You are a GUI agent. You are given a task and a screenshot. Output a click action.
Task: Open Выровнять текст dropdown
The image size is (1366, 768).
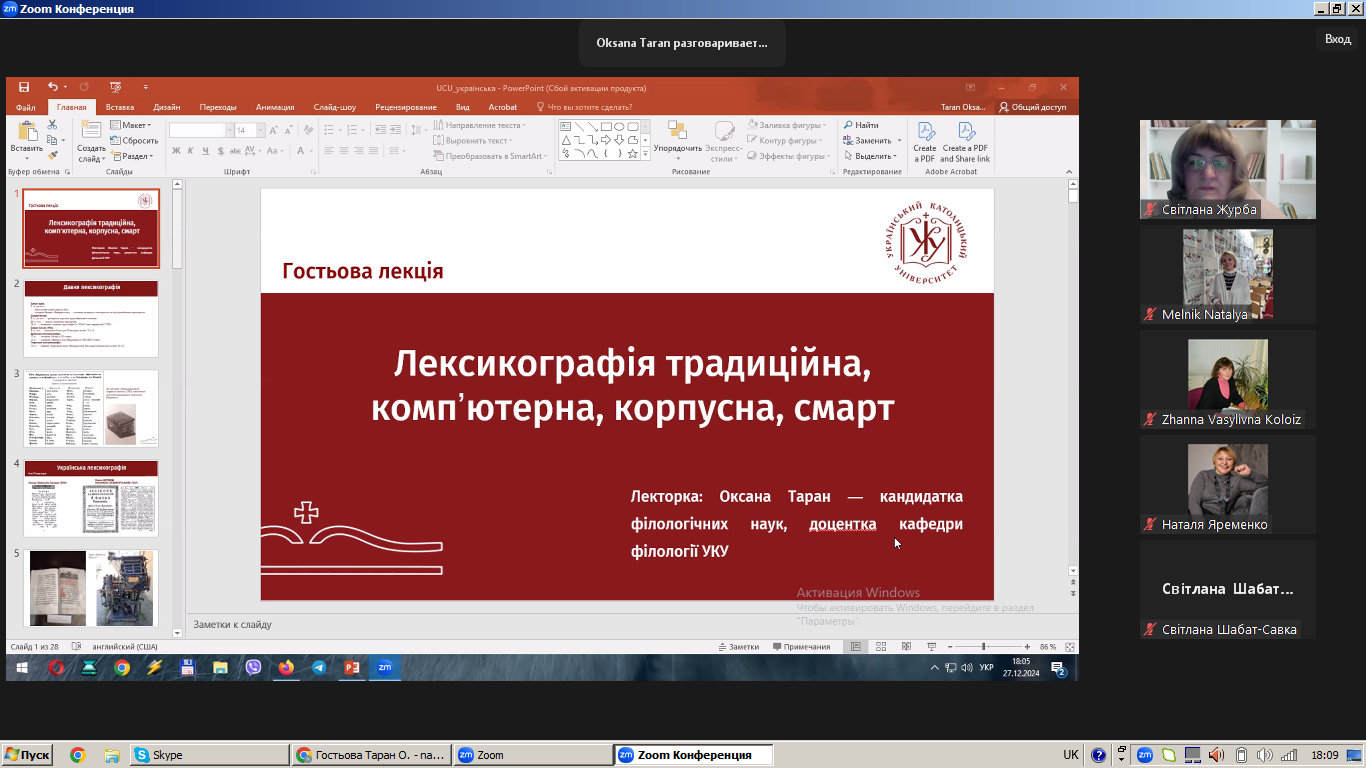pyautogui.click(x=475, y=141)
